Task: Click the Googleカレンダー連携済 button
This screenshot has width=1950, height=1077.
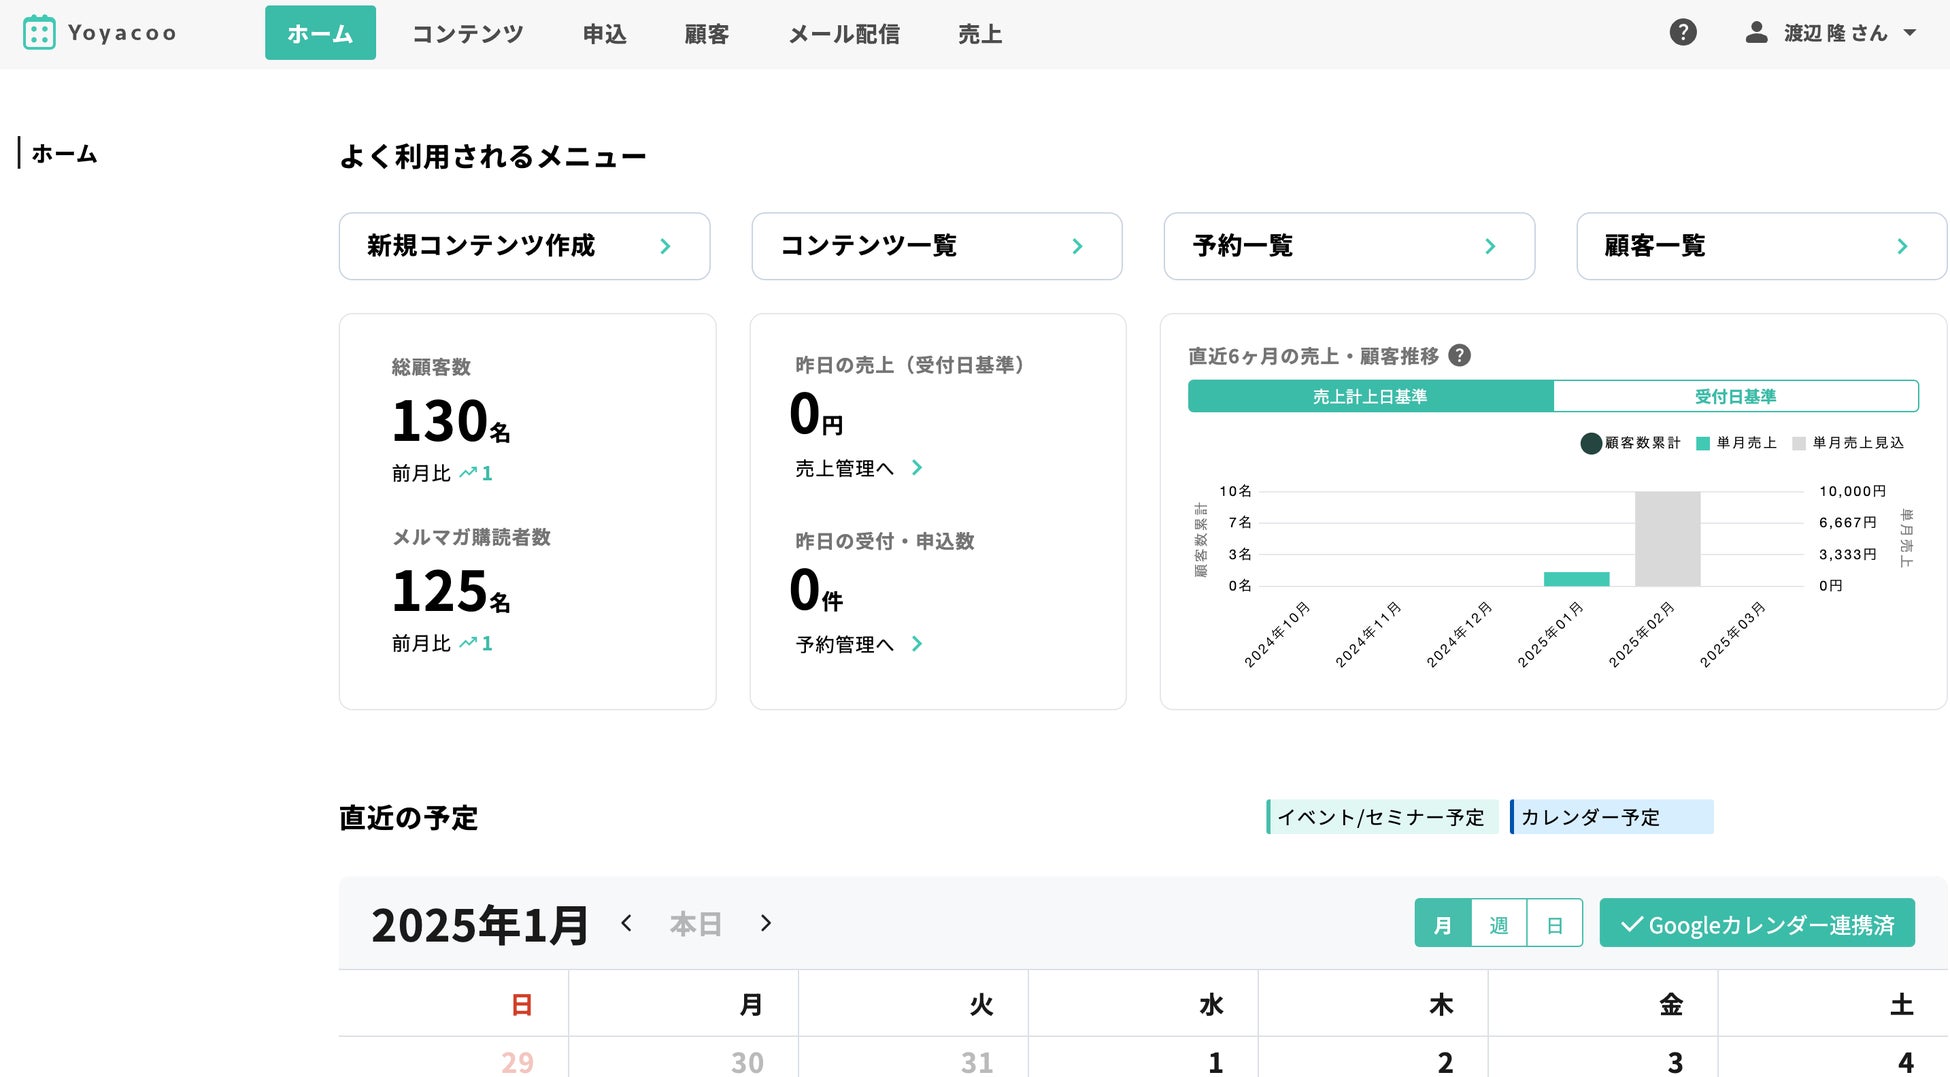Action: coord(1757,924)
